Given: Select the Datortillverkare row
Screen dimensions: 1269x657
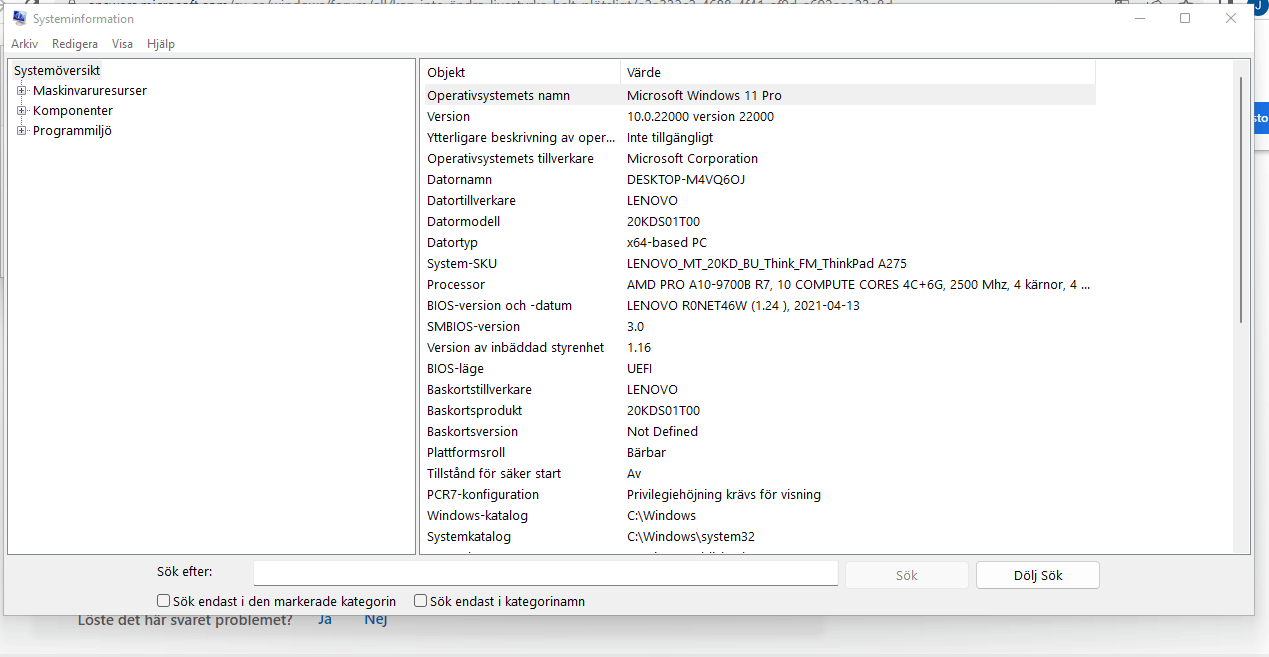Looking at the screenshot, I should click(x=758, y=200).
